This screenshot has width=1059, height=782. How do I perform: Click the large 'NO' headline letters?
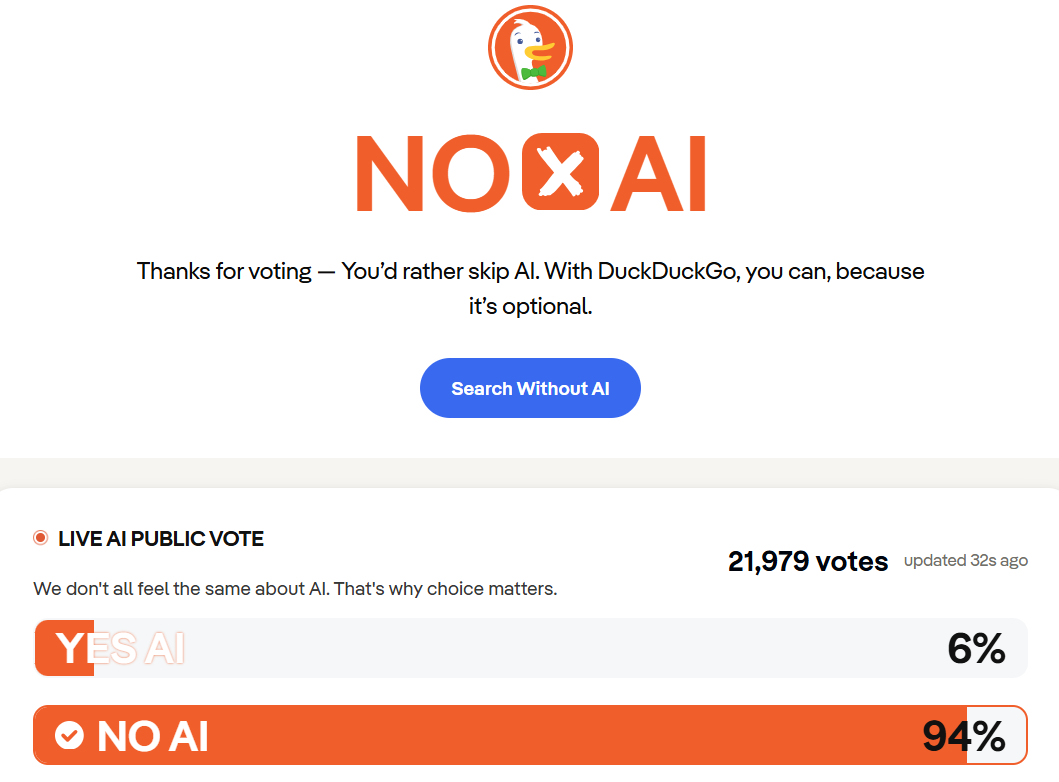point(434,173)
